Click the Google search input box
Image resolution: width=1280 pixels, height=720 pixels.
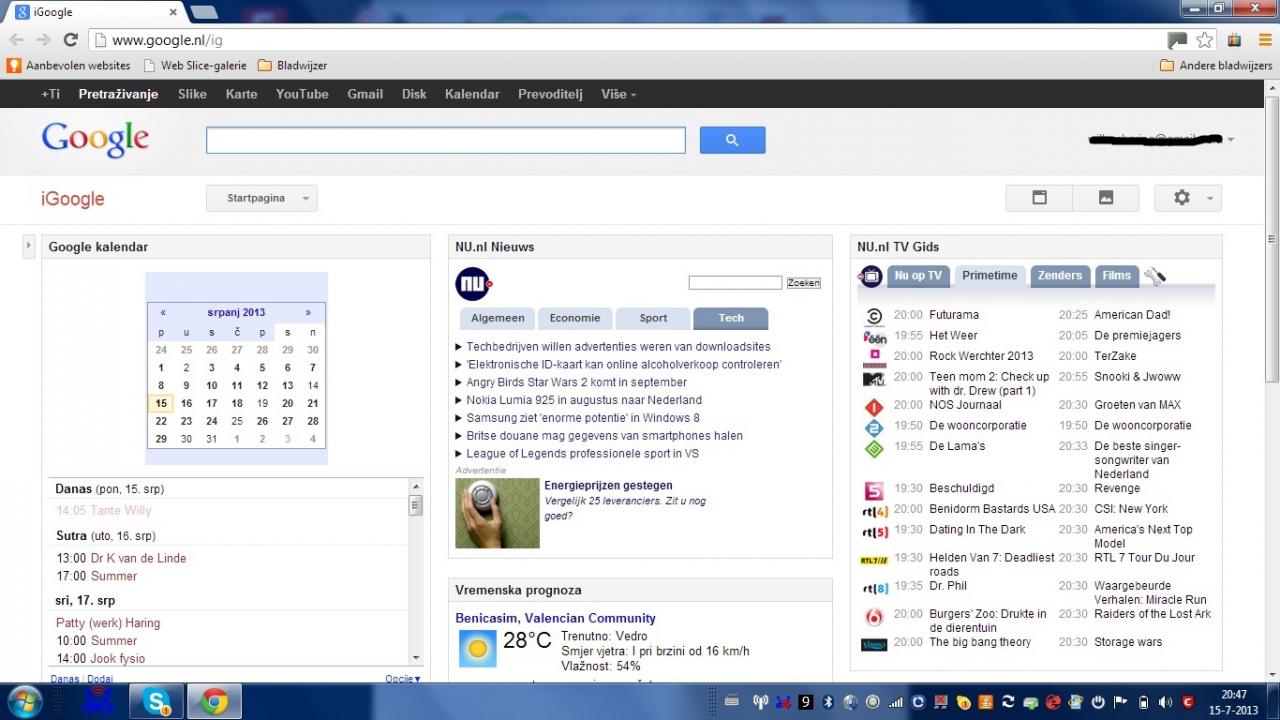tap(446, 140)
